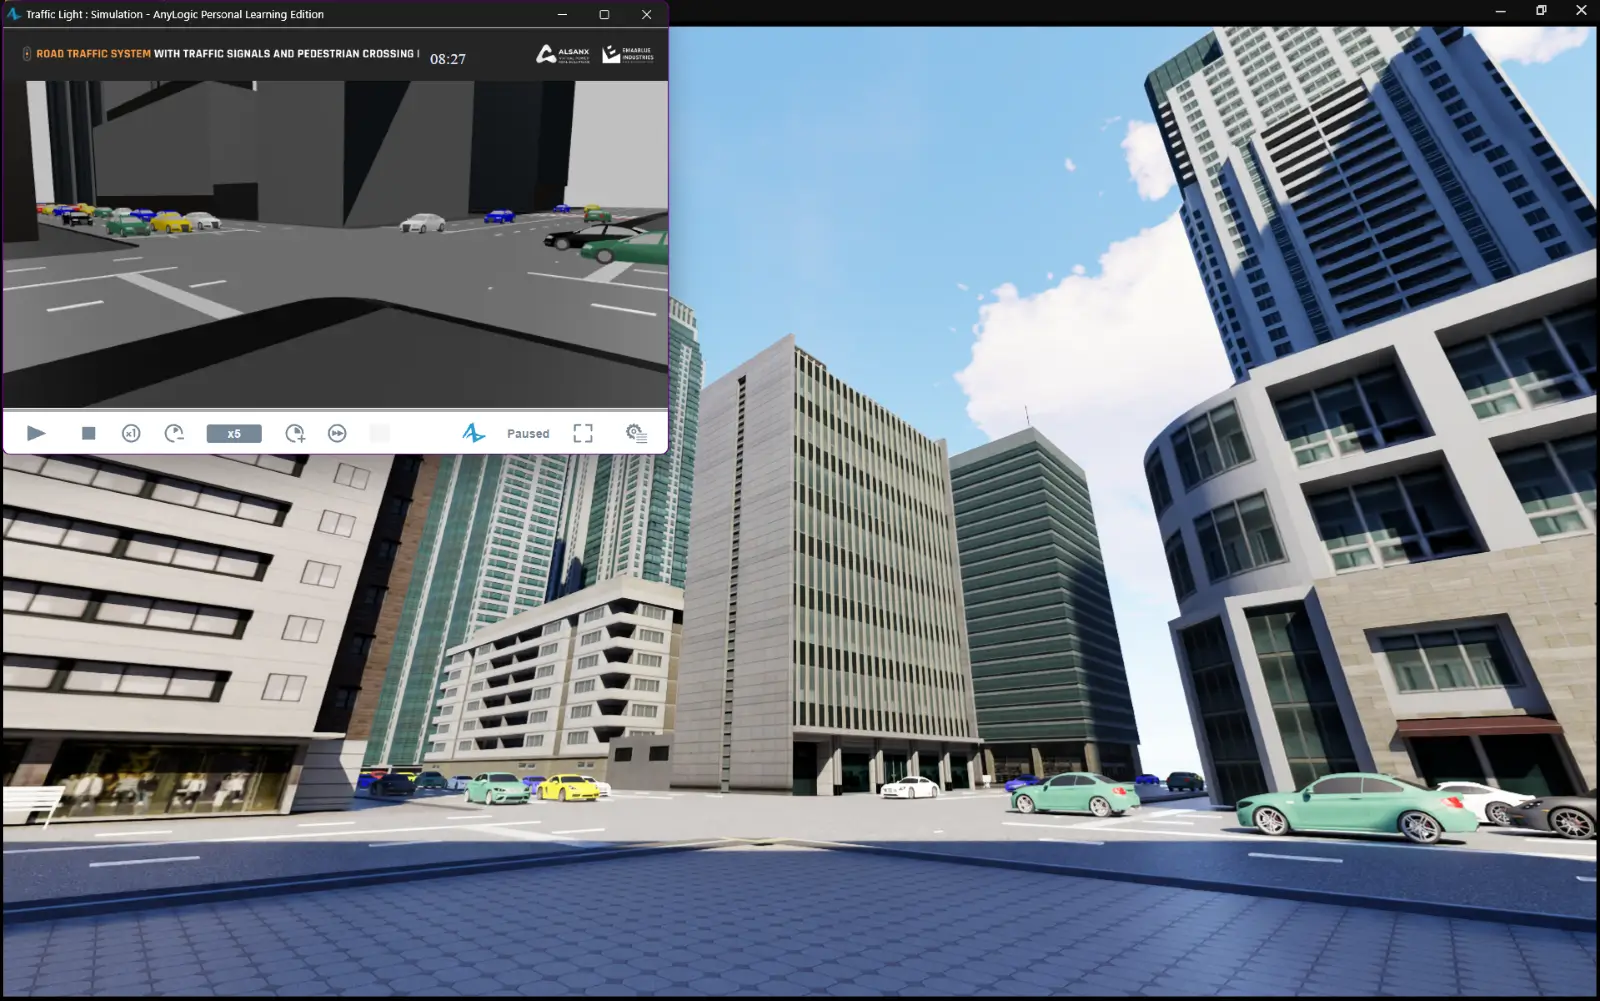
Task: Click the Paused status label
Action: (528, 434)
